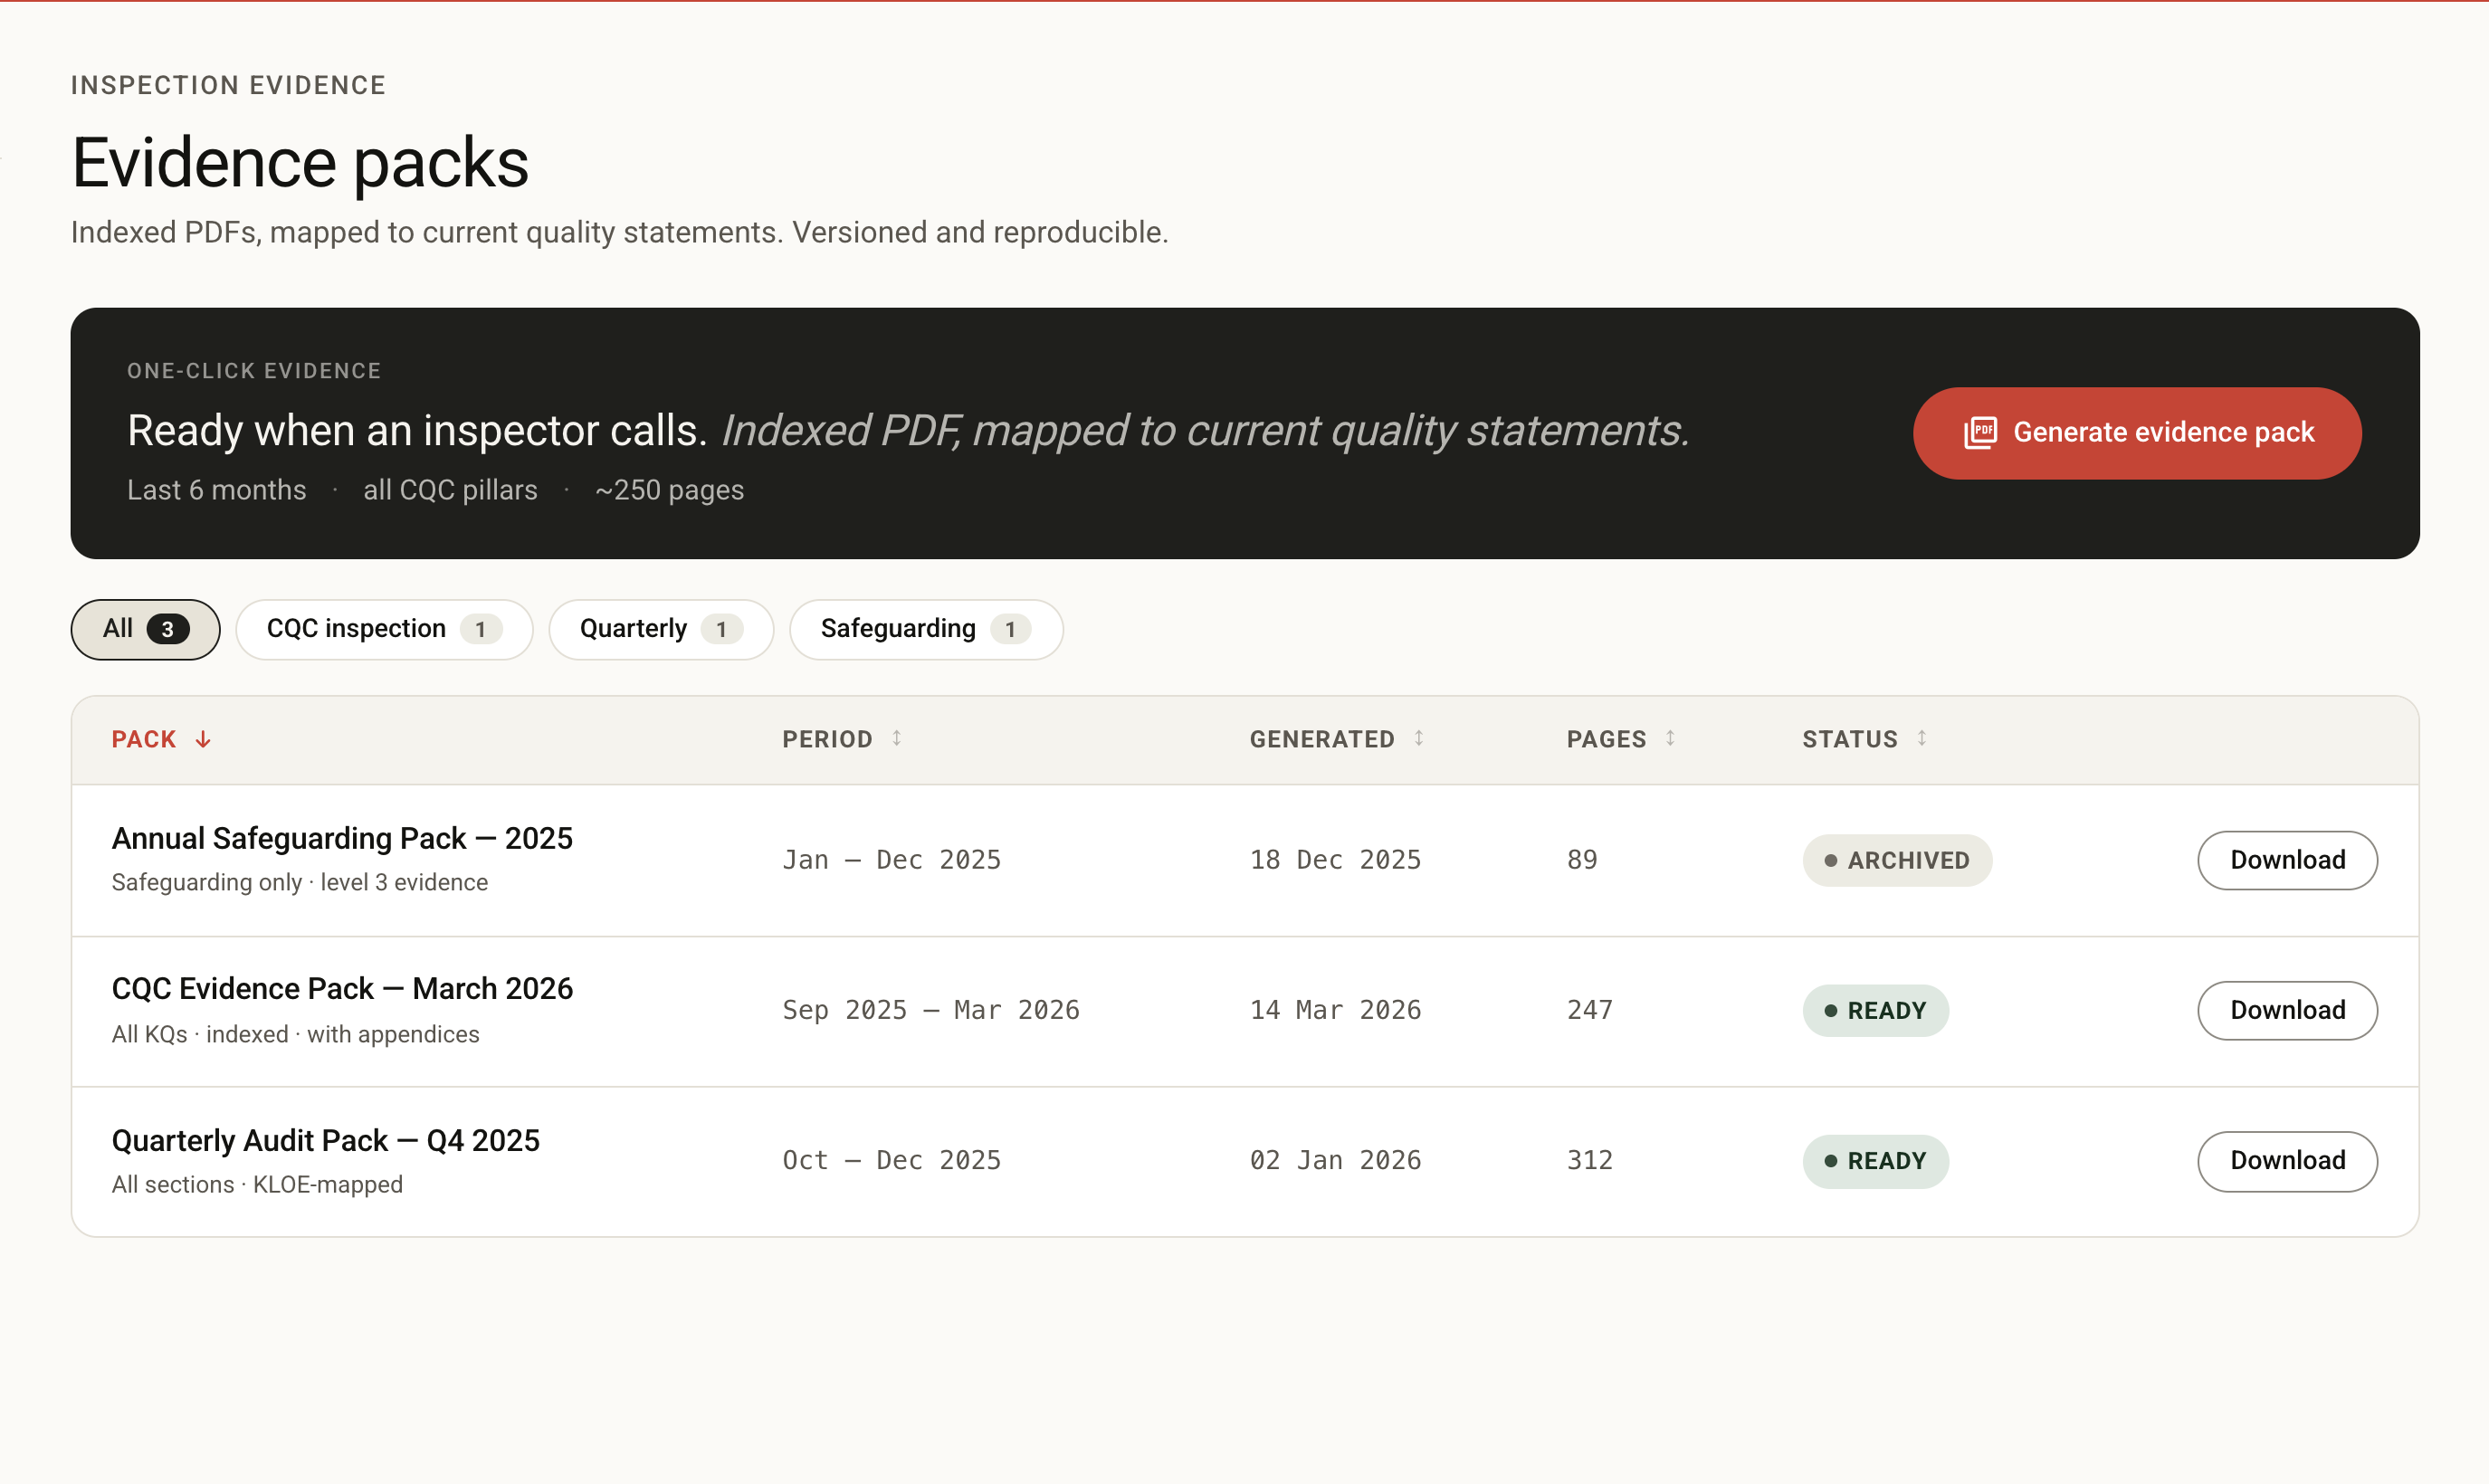Click '~250 pages' in banner
Screen dimensions: 2489x1484
pyautogui.click(x=669, y=490)
